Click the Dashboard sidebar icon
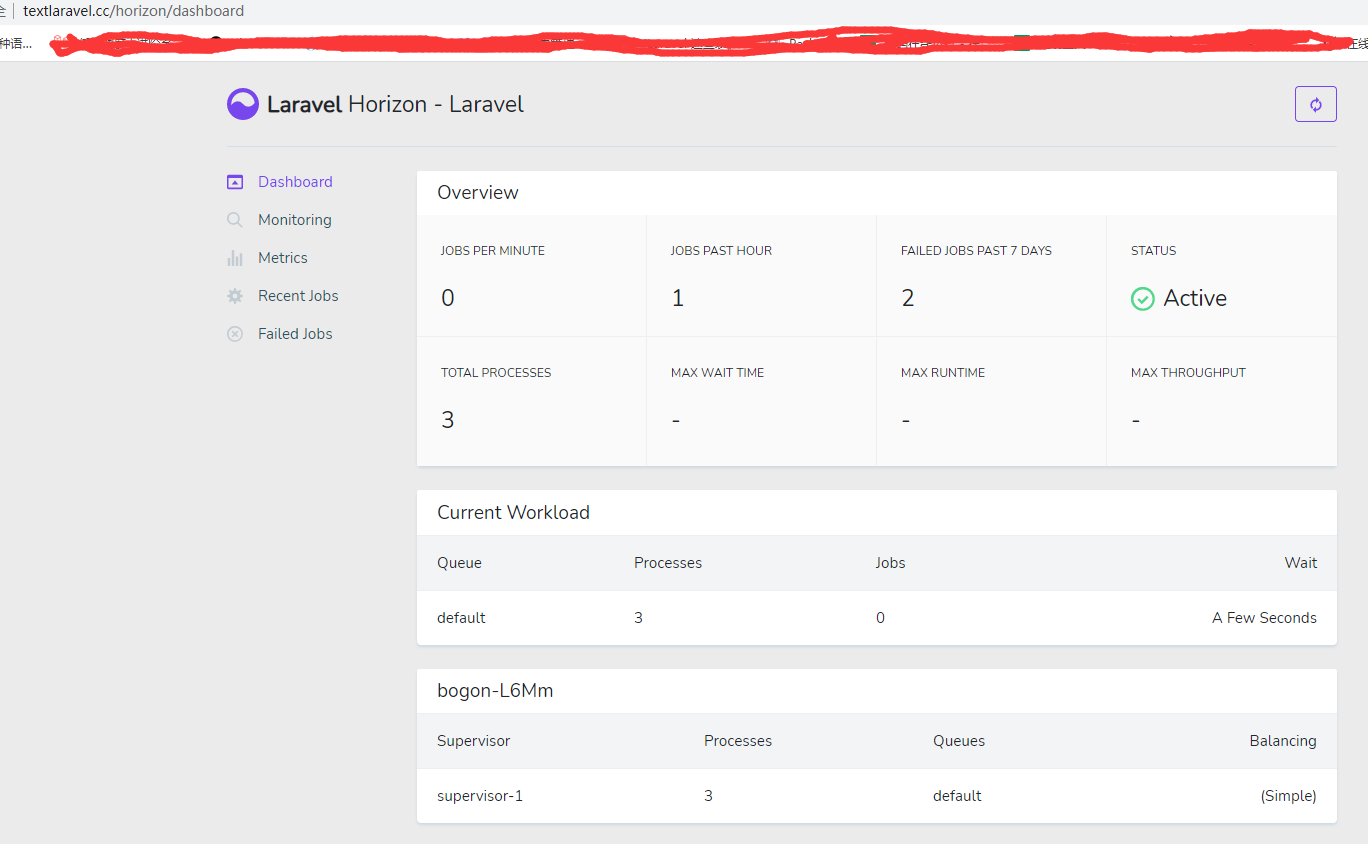Screen dimensions: 1368x844 coord(235,182)
